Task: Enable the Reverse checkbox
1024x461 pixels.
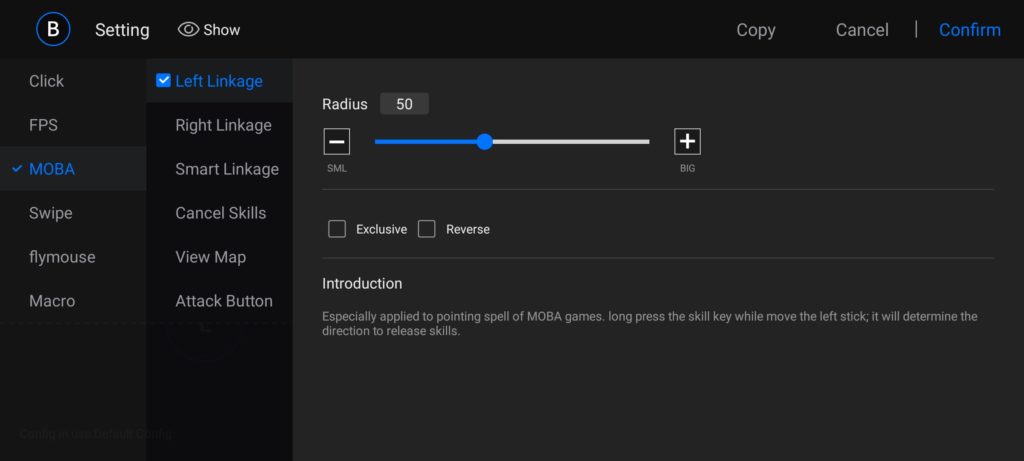Action: (427, 229)
